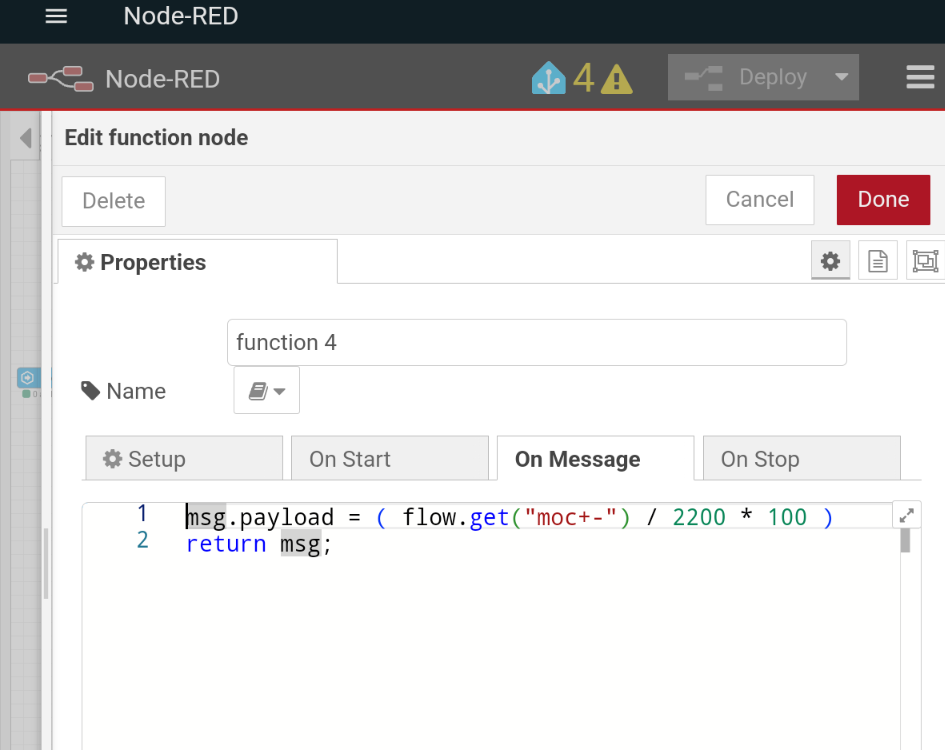Screen dimensions: 945x750
Task: Click the 'return' keyword on line 2
Action: pyautogui.click(x=225, y=544)
